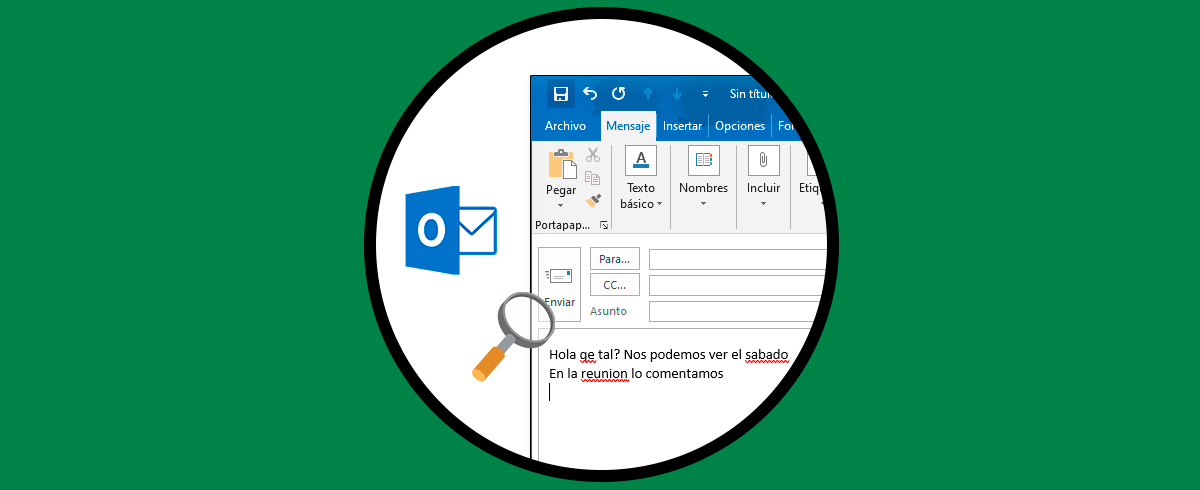Image resolution: width=1200 pixels, height=490 pixels.
Task: Open the Portapapeles dialog launcher
Action: coord(603,226)
